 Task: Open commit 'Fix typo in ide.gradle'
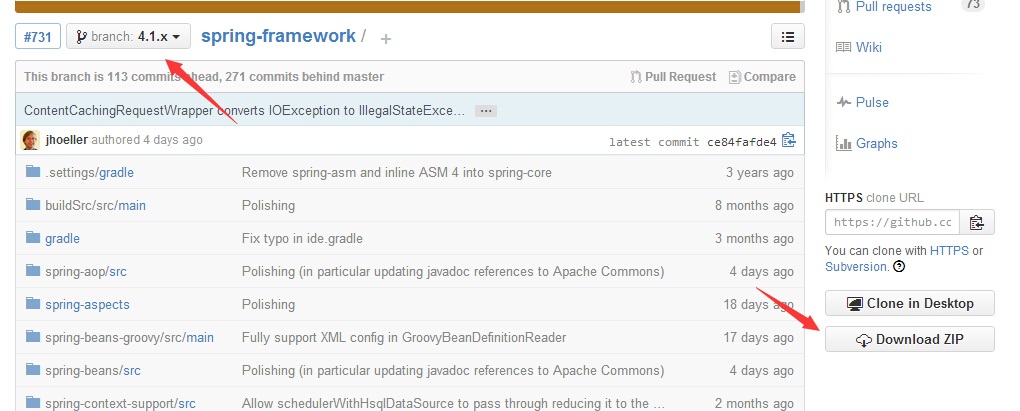[x=302, y=239]
